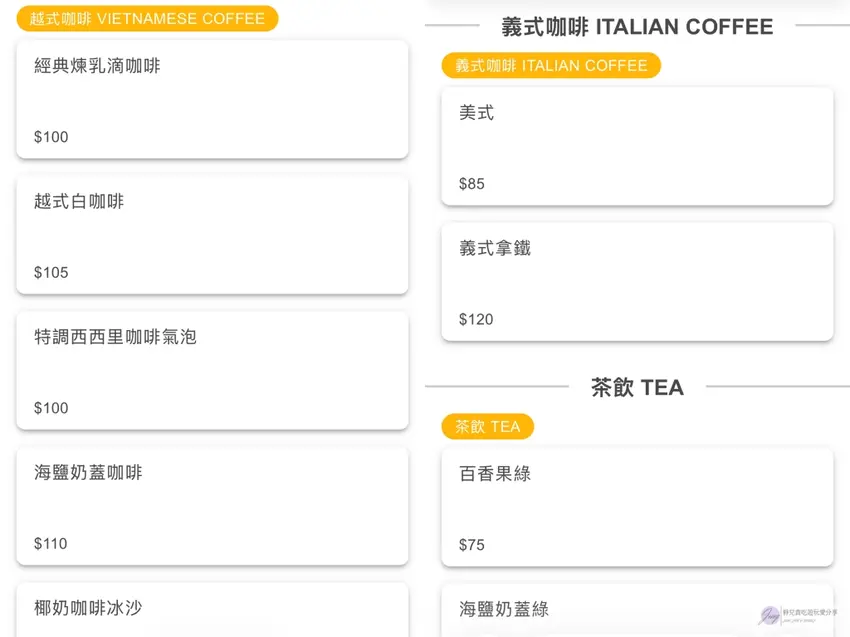The width and height of the screenshot is (850, 637).
Task: Click the $120 price under 義式拿鐵
Action: click(476, 320)
